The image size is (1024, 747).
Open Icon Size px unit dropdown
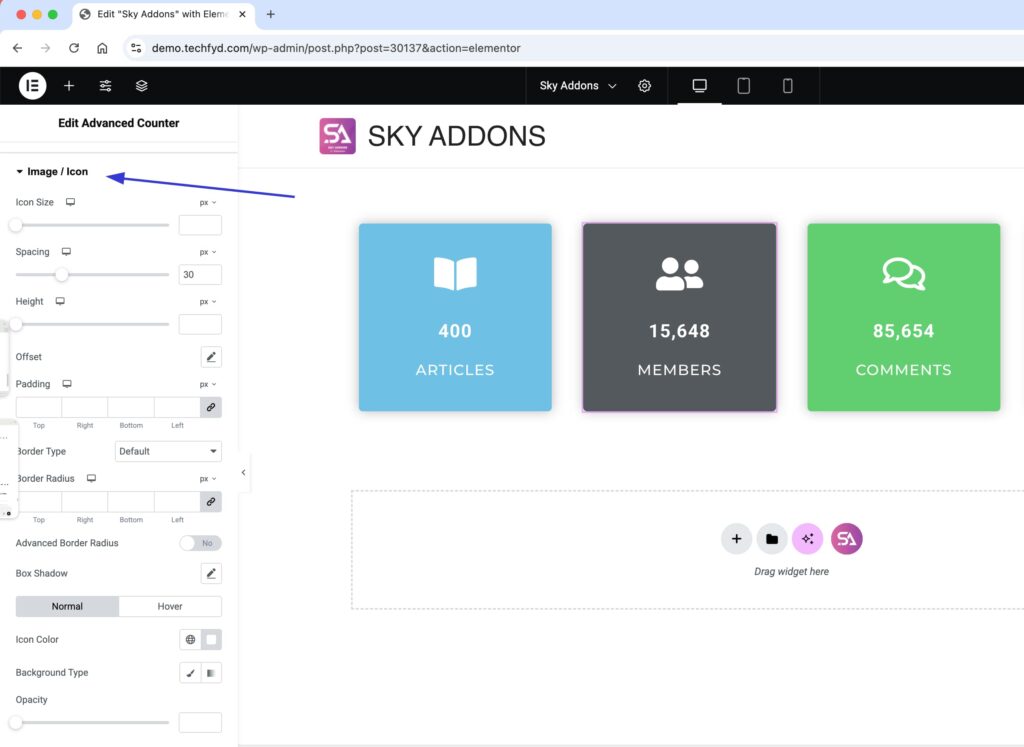coord(208,202)
